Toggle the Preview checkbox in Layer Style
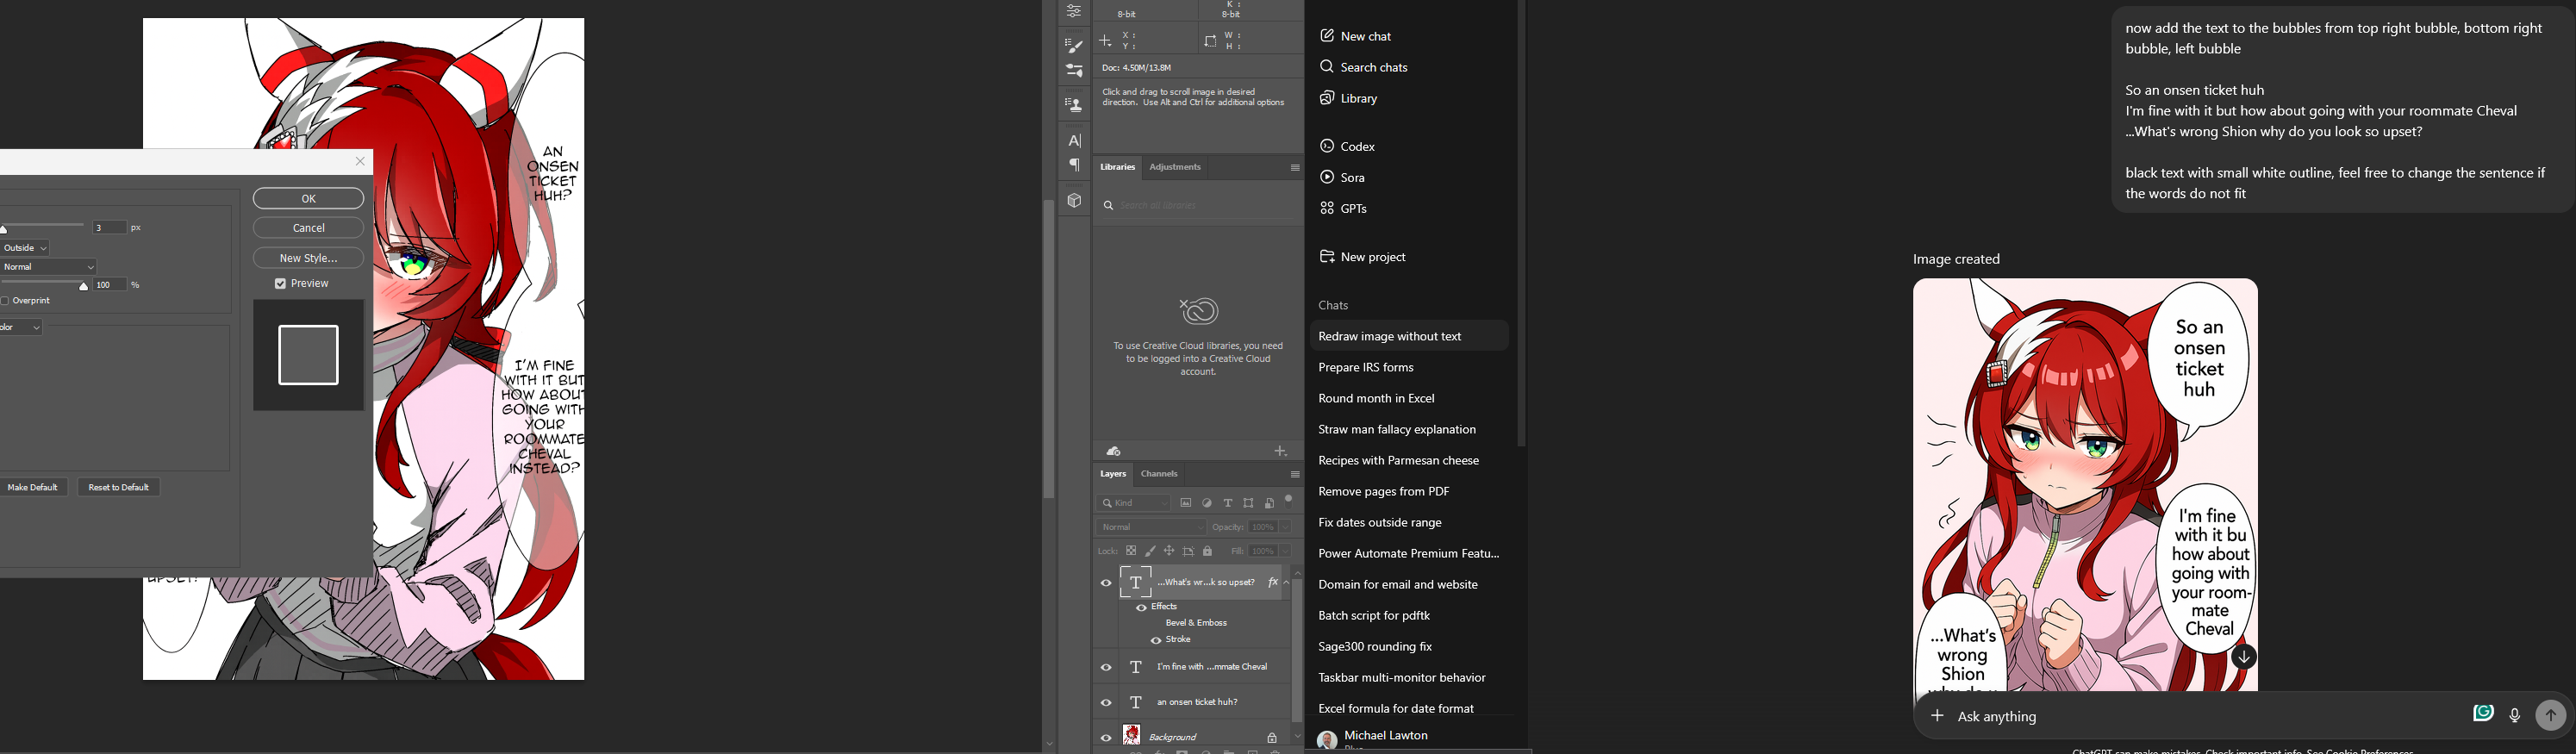 pyautogui.click(x=281, y=284)
